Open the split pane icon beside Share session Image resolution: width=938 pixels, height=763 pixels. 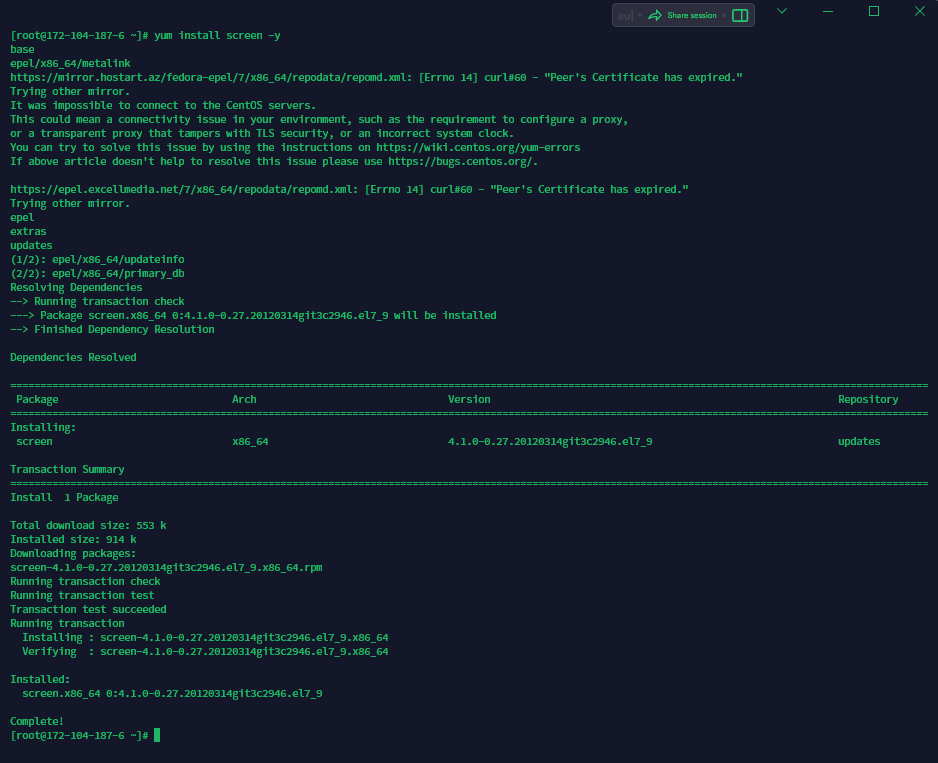point(738,15)
